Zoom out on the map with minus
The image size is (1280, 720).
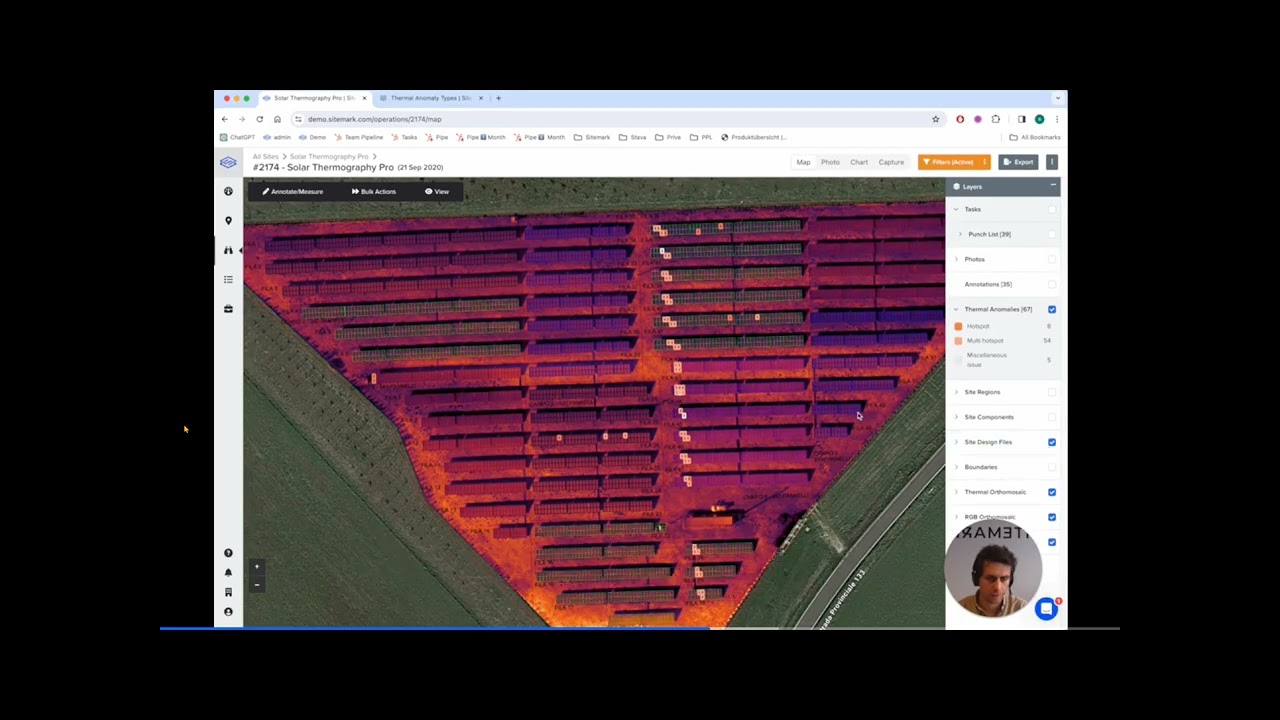click(257, 585)
